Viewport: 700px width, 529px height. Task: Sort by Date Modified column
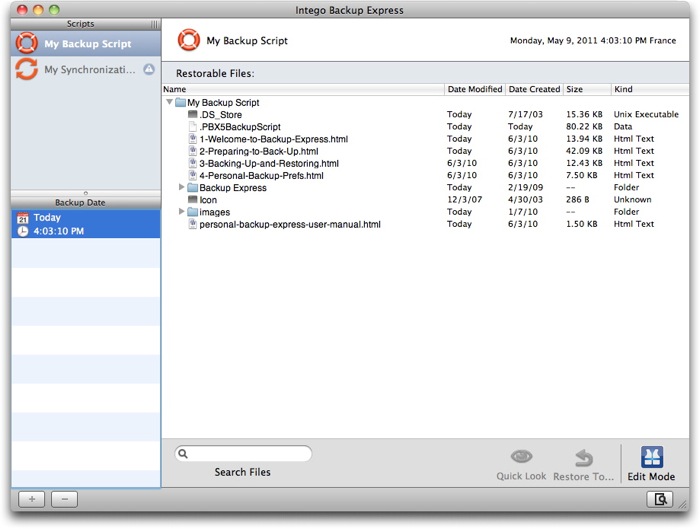click(475, 89)
